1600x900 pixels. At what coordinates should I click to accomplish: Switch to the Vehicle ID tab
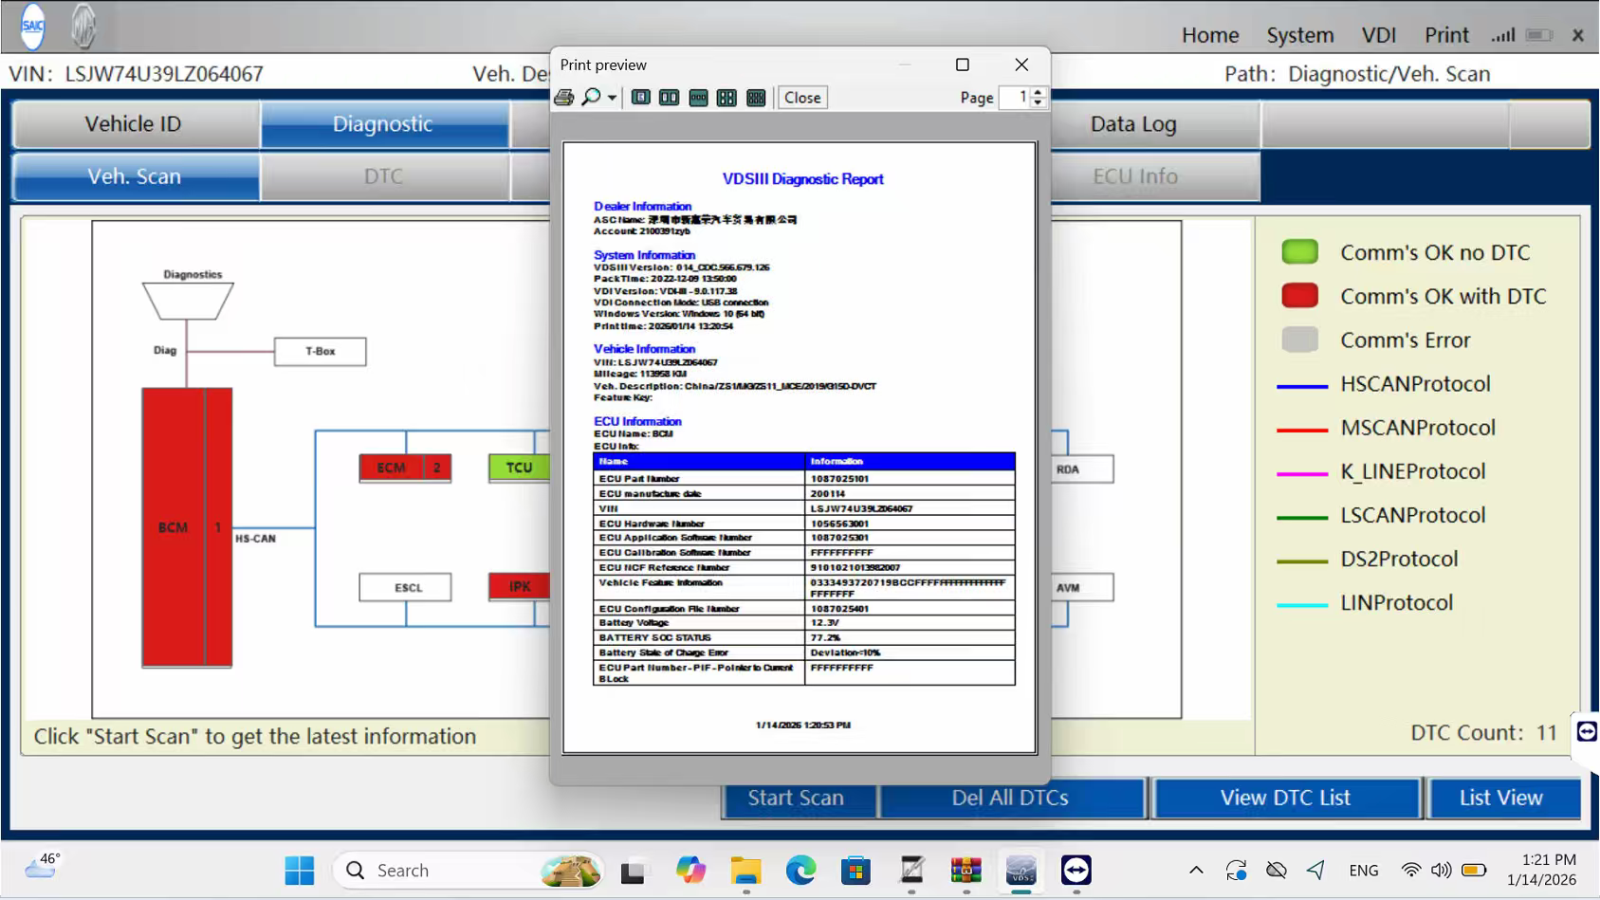point(134,124)
